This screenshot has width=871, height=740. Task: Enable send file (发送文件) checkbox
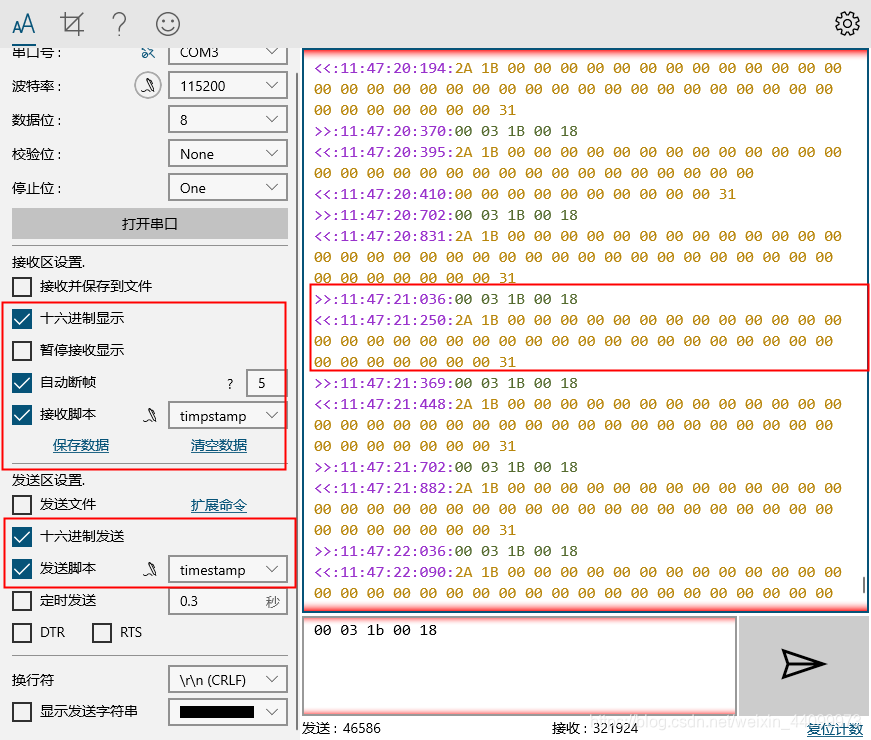click(22, 505)
